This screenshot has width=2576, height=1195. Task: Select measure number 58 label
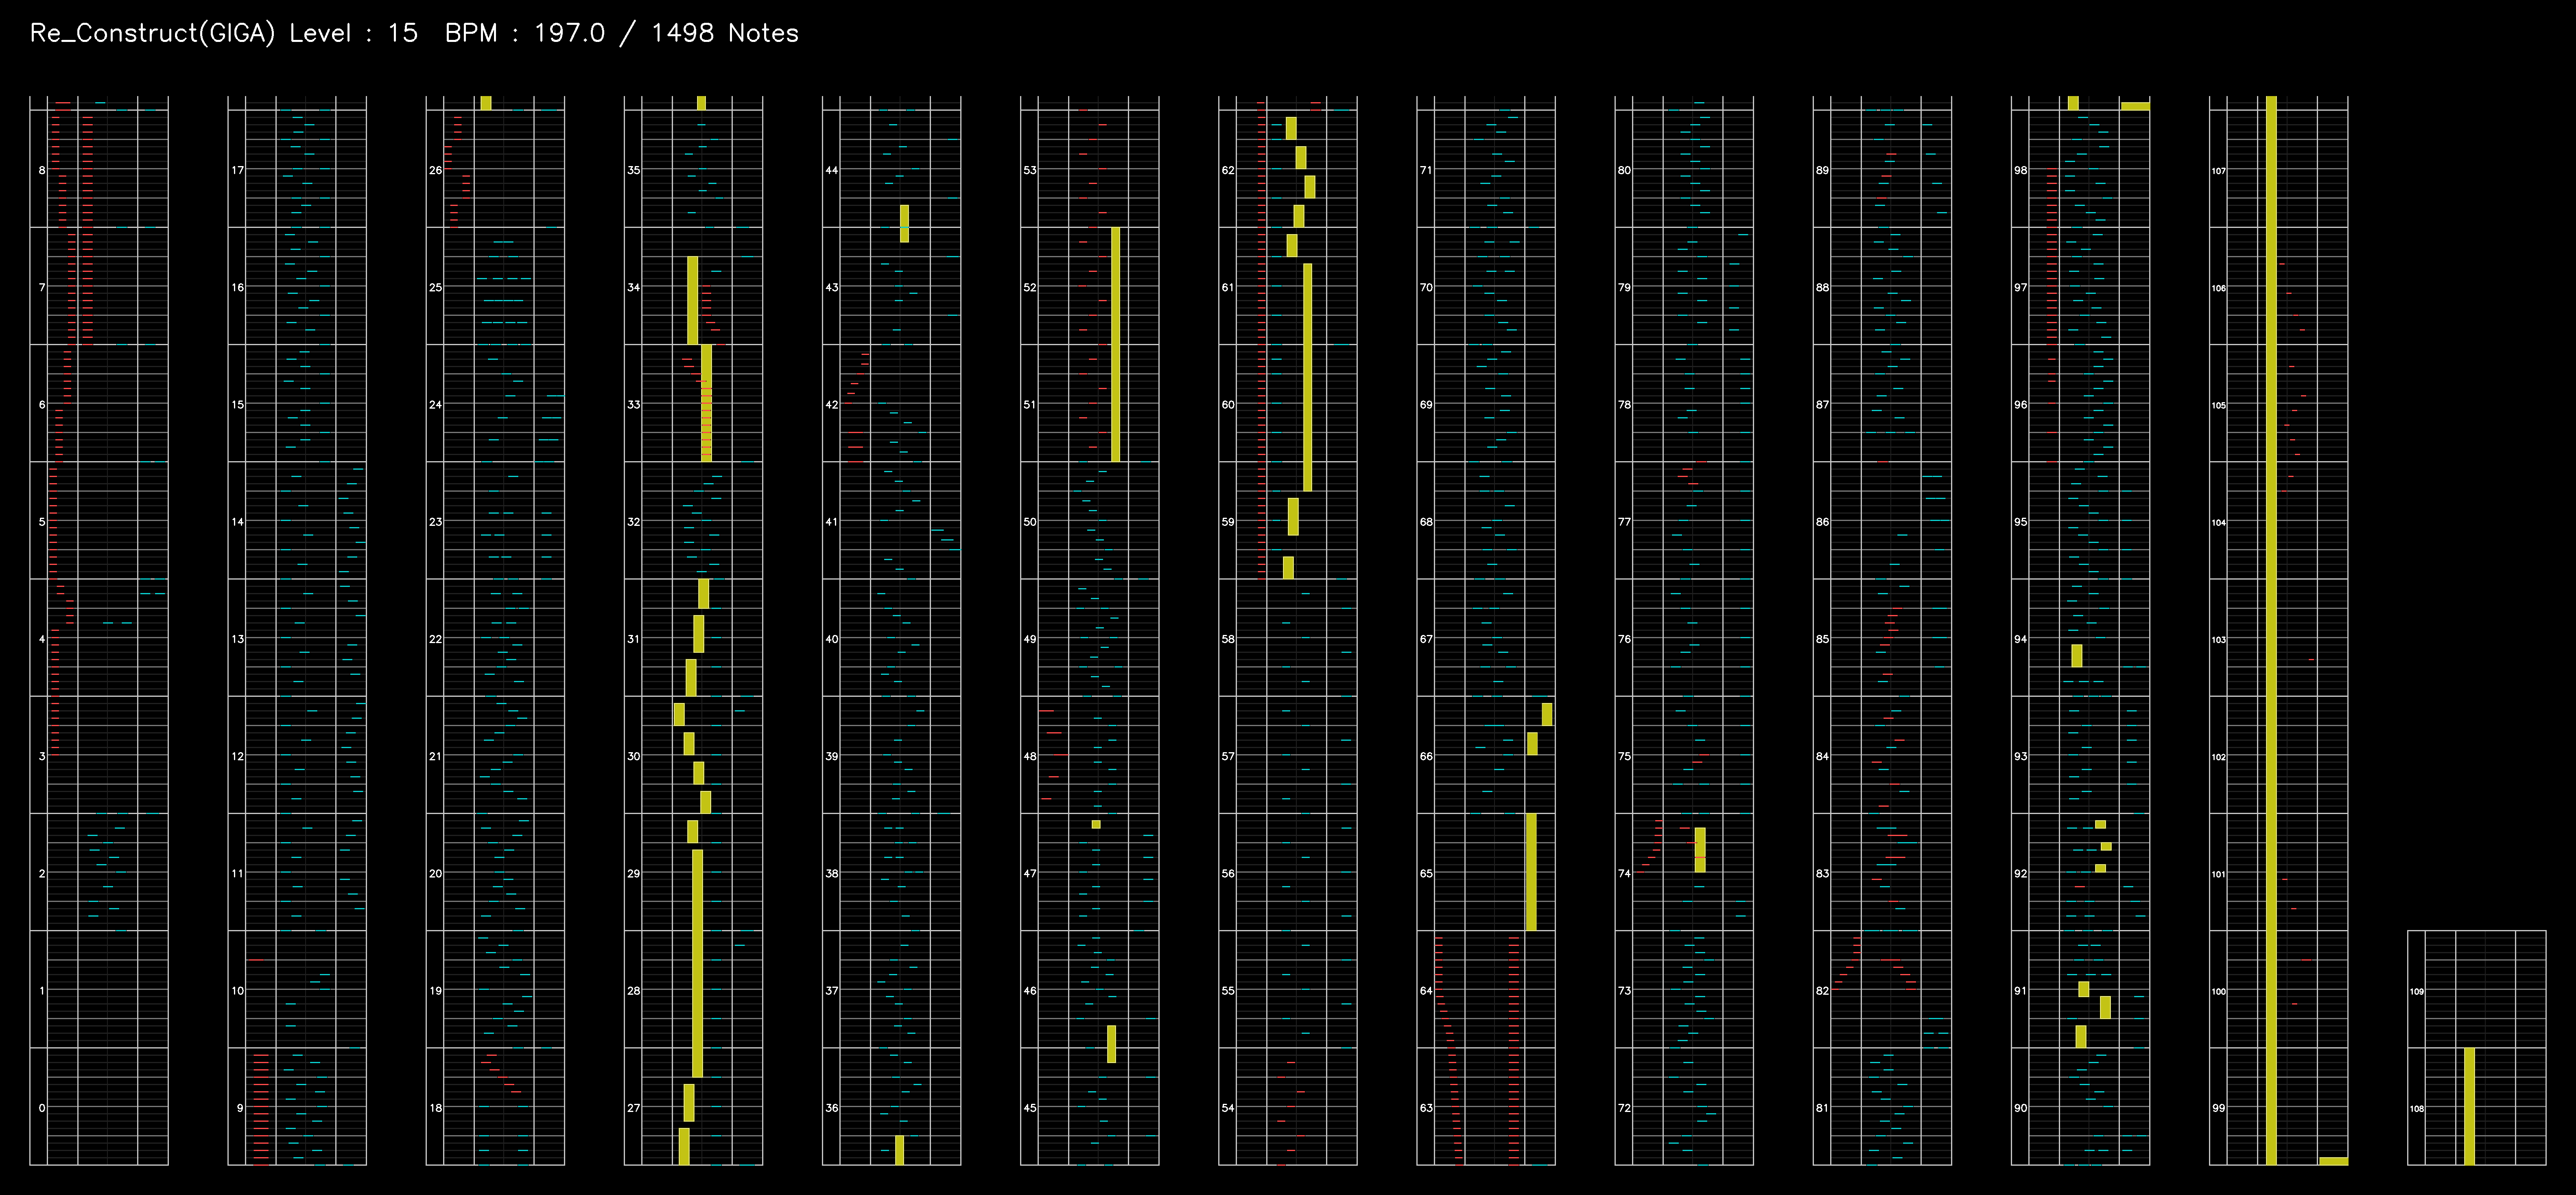[1228, 638]
